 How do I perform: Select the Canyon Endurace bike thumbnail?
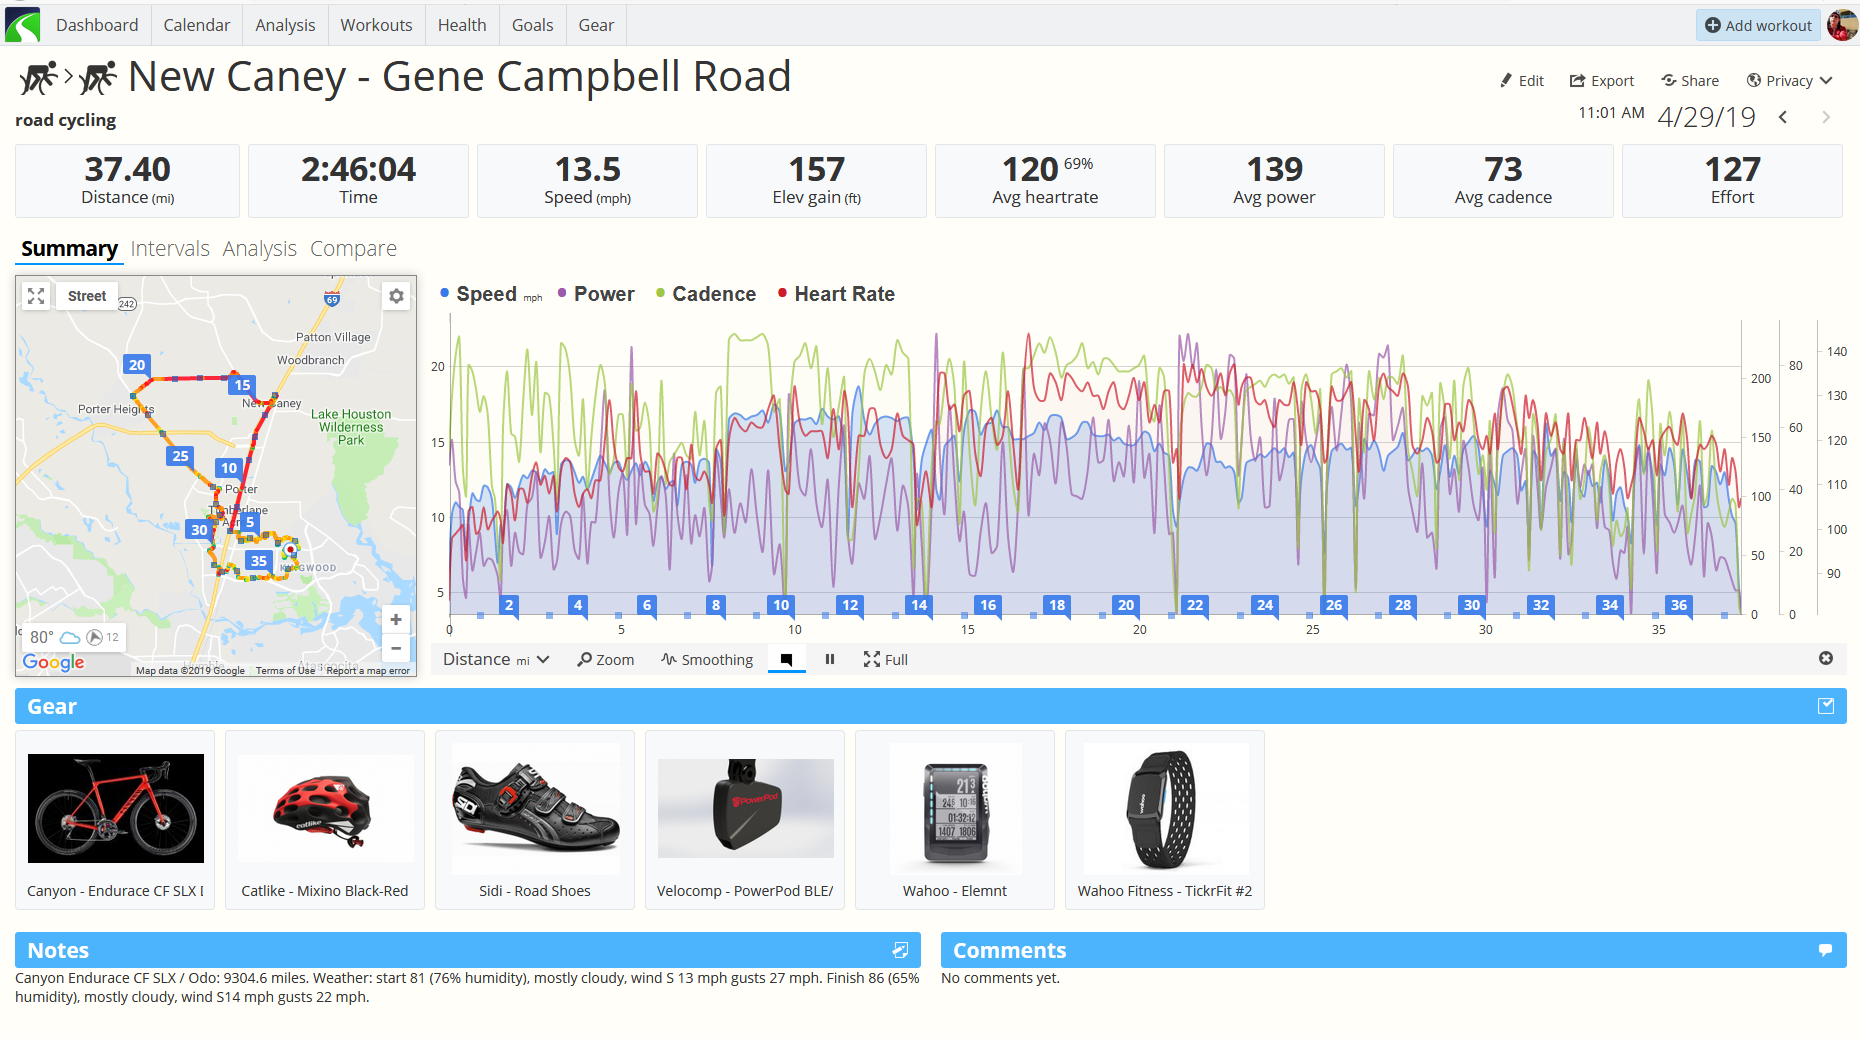[116, 808]
